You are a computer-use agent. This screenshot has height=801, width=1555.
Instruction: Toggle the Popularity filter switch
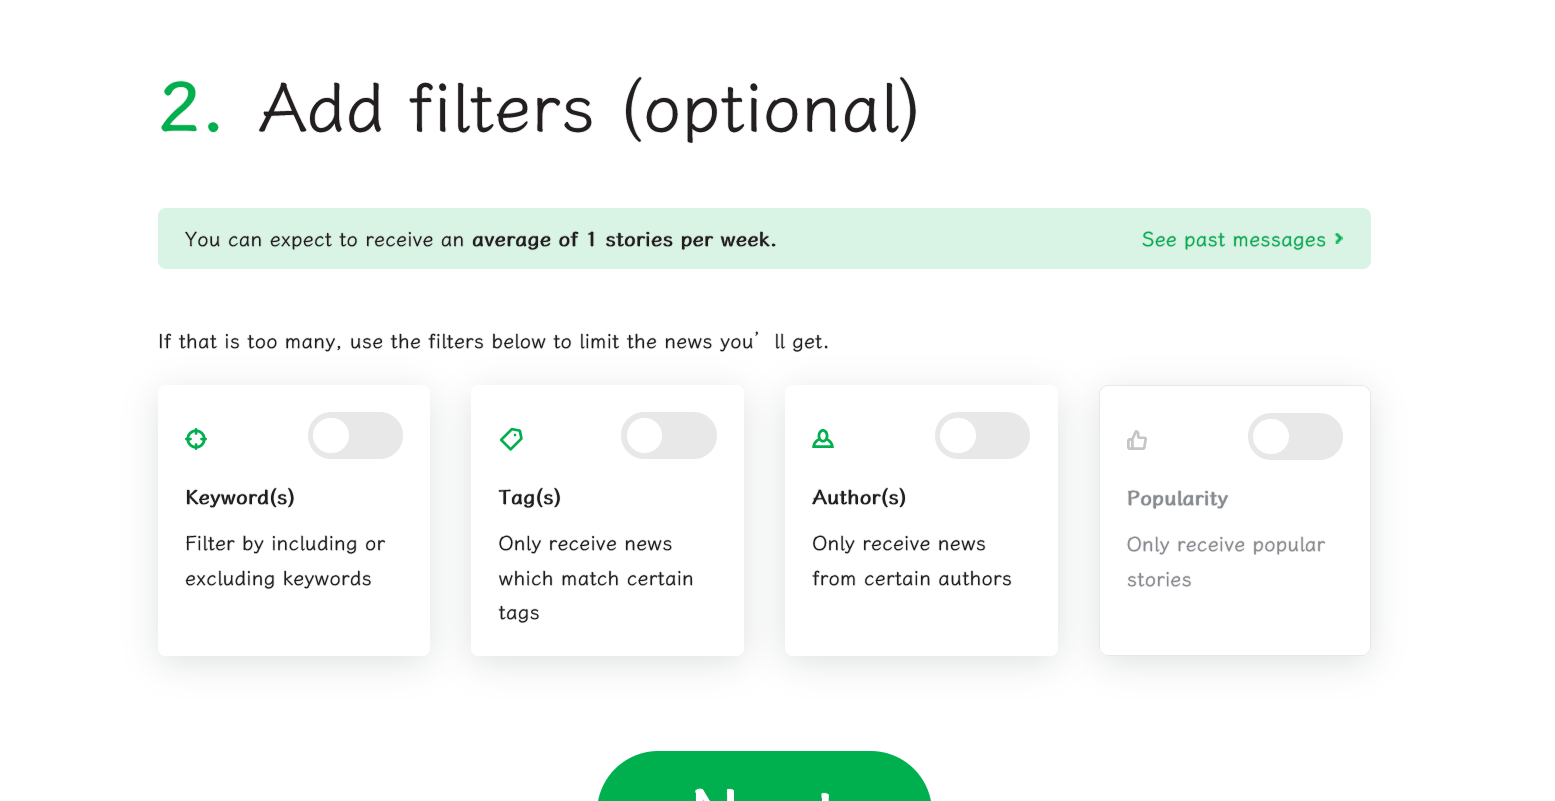click(1295, 437)
